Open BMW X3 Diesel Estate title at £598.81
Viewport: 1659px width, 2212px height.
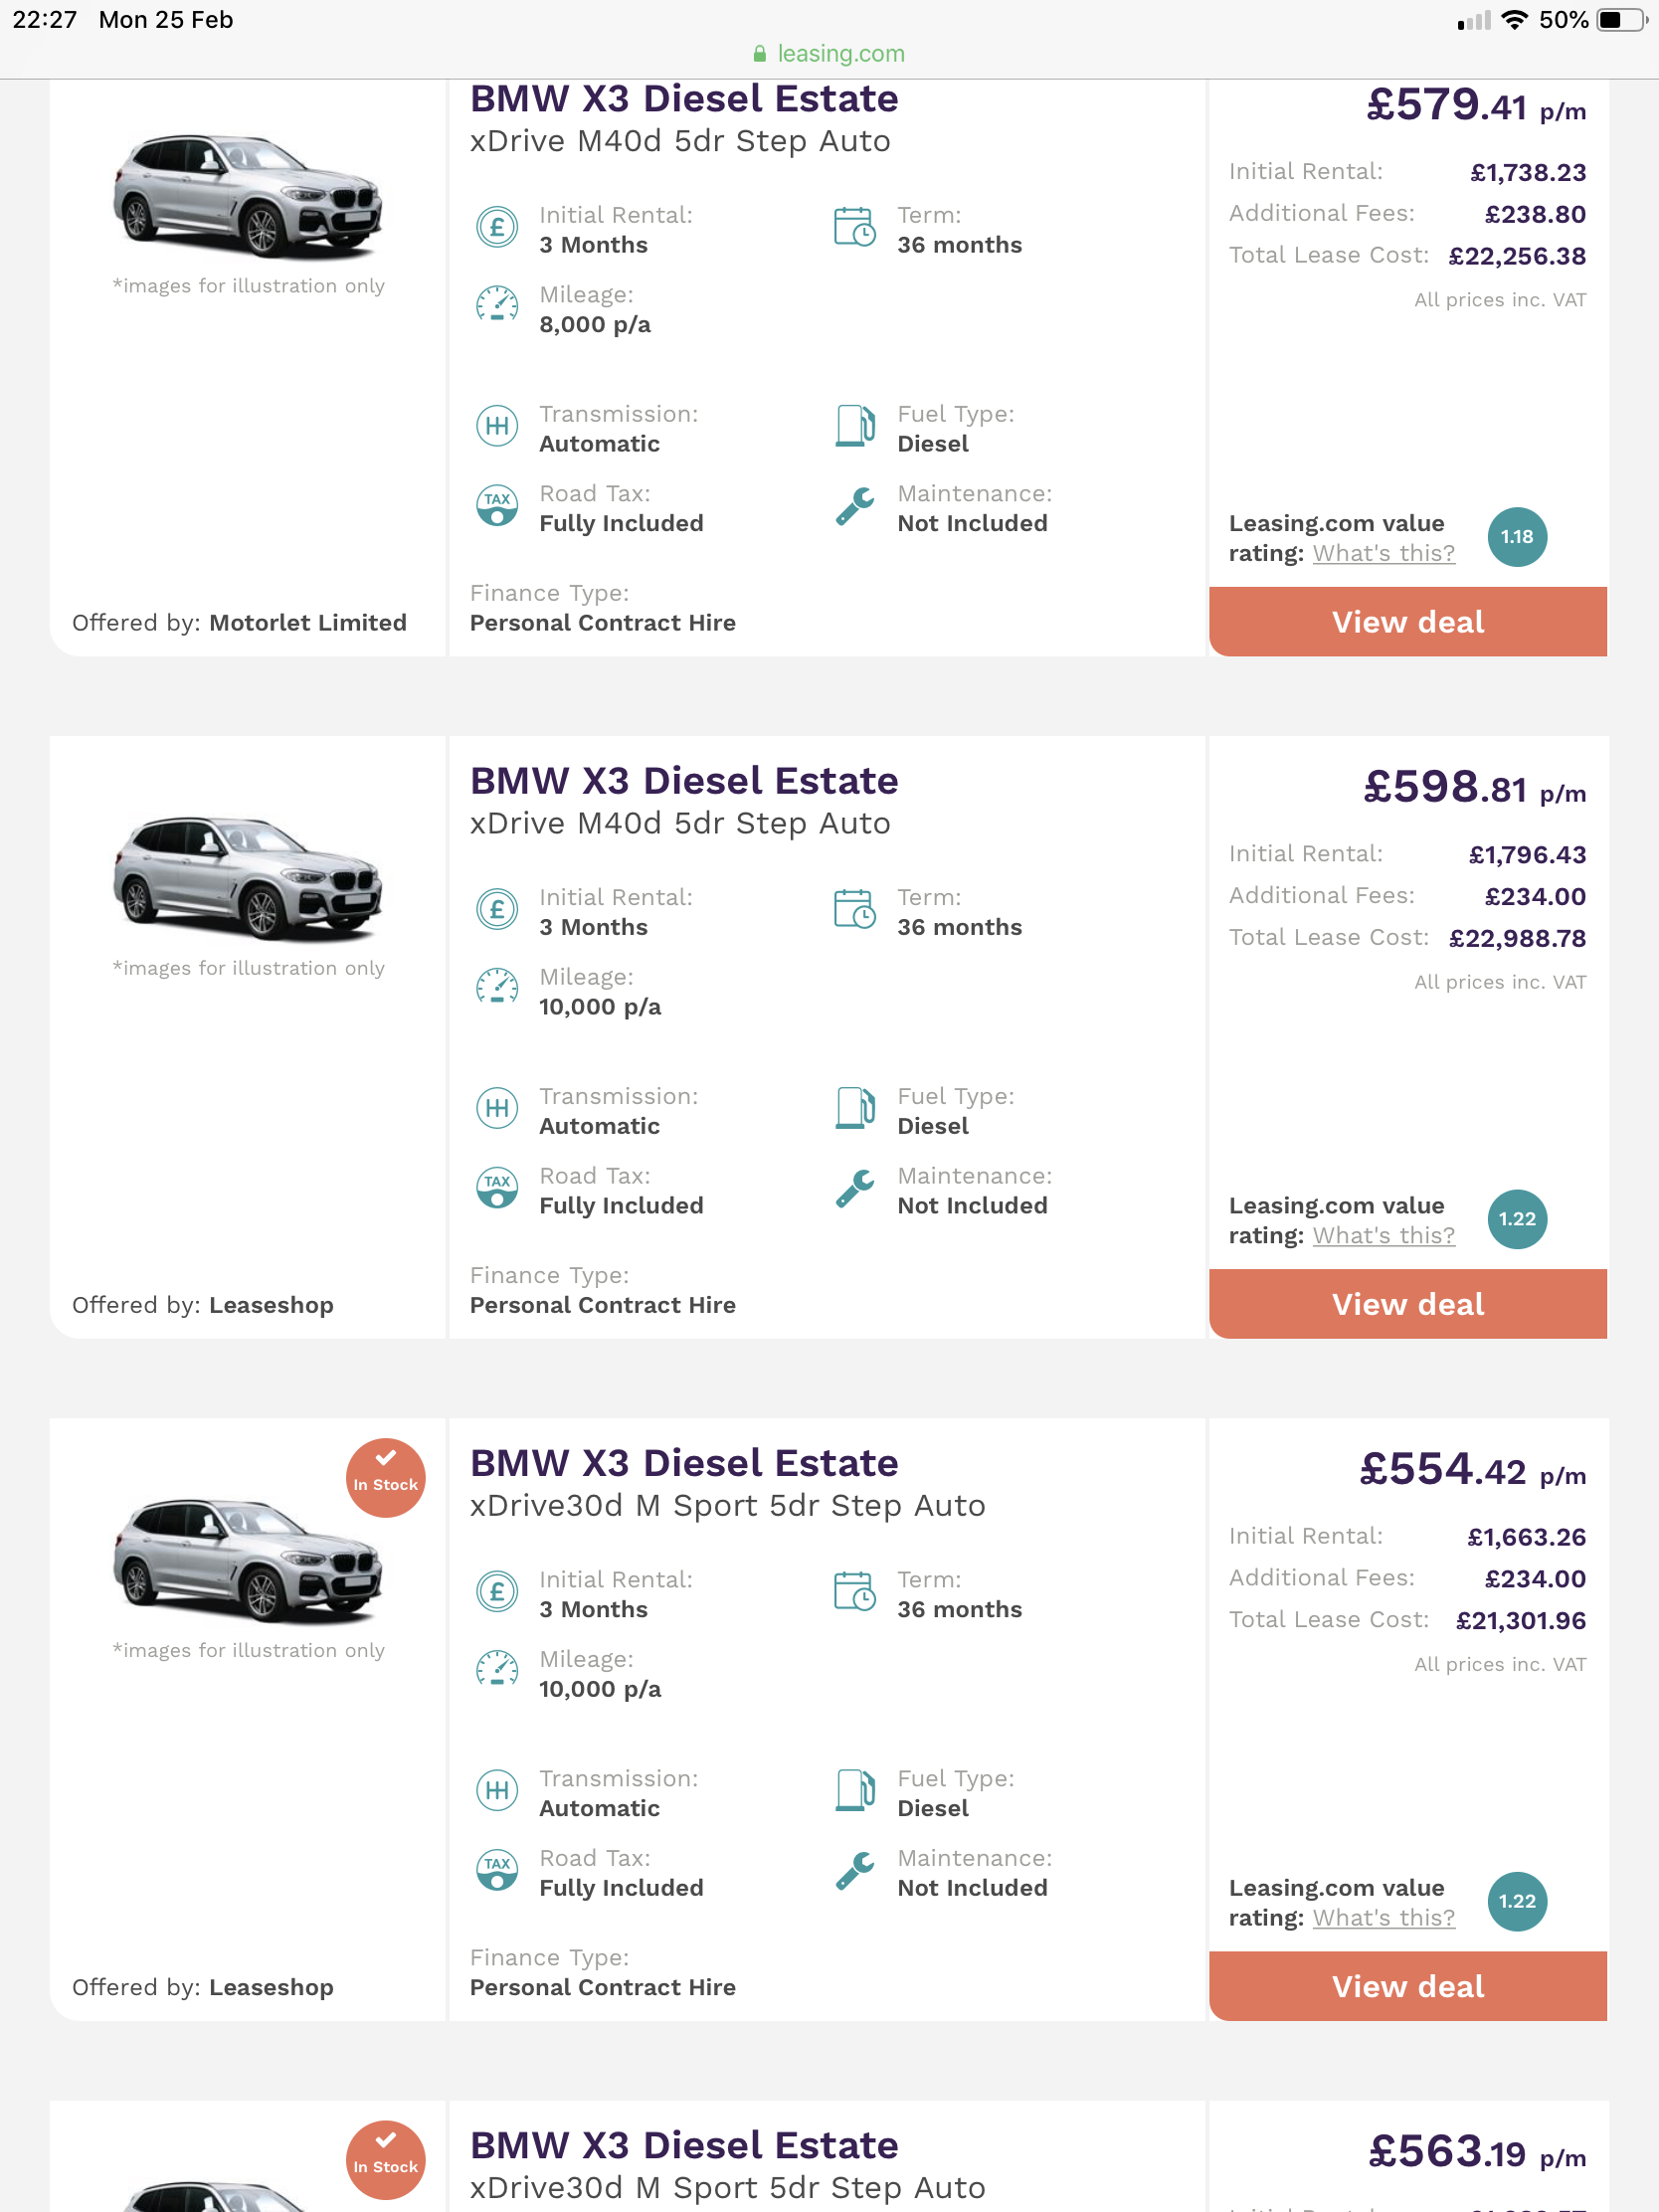click(684, 782)
